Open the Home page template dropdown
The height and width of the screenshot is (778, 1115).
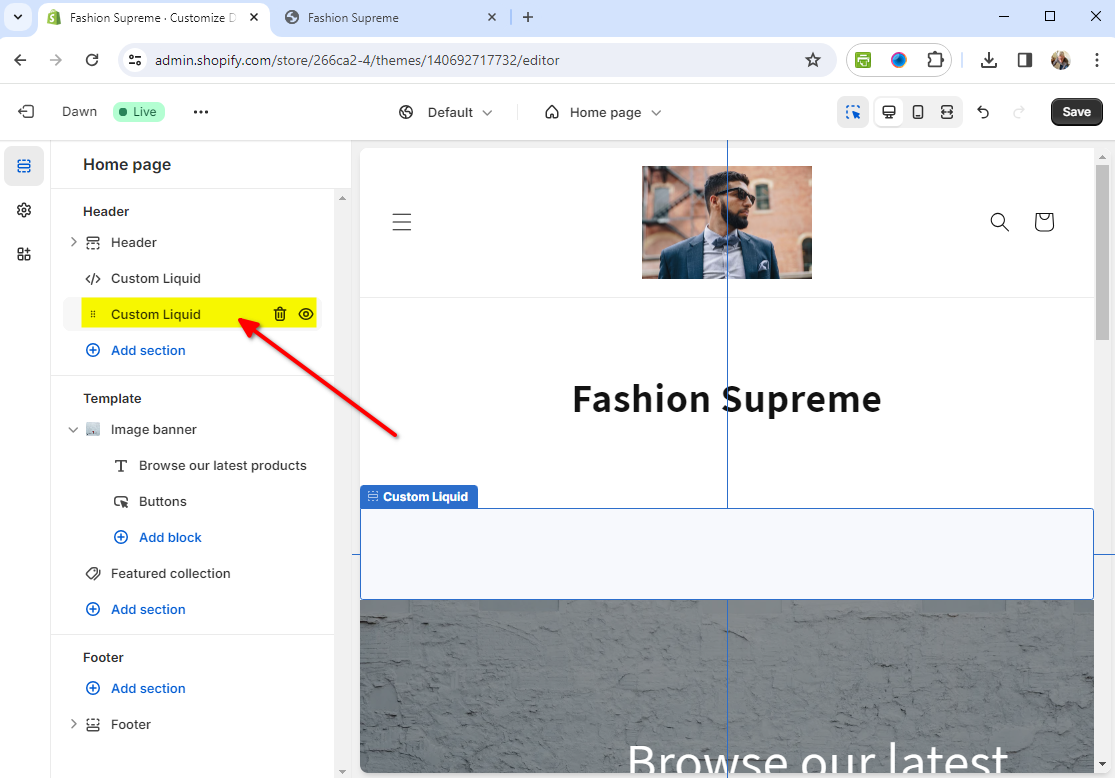pyautogui.click(x=603, y=112)
